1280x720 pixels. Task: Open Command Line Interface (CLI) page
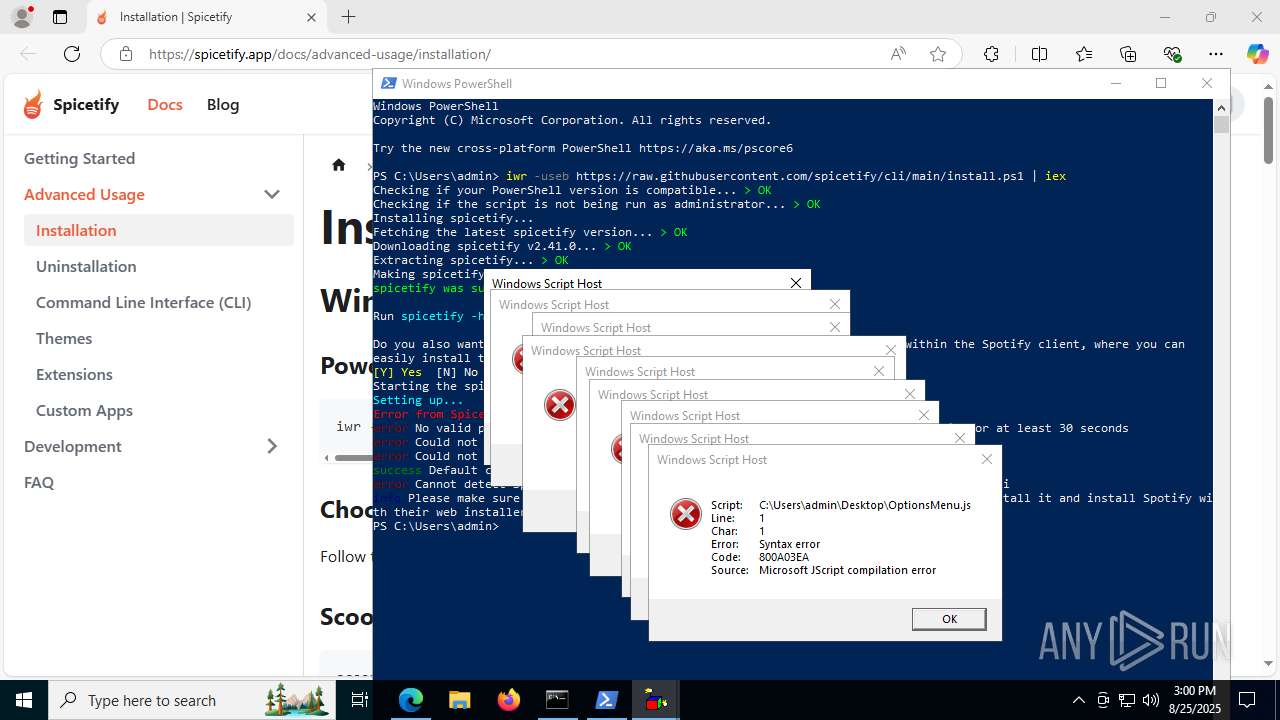point(159,302)
